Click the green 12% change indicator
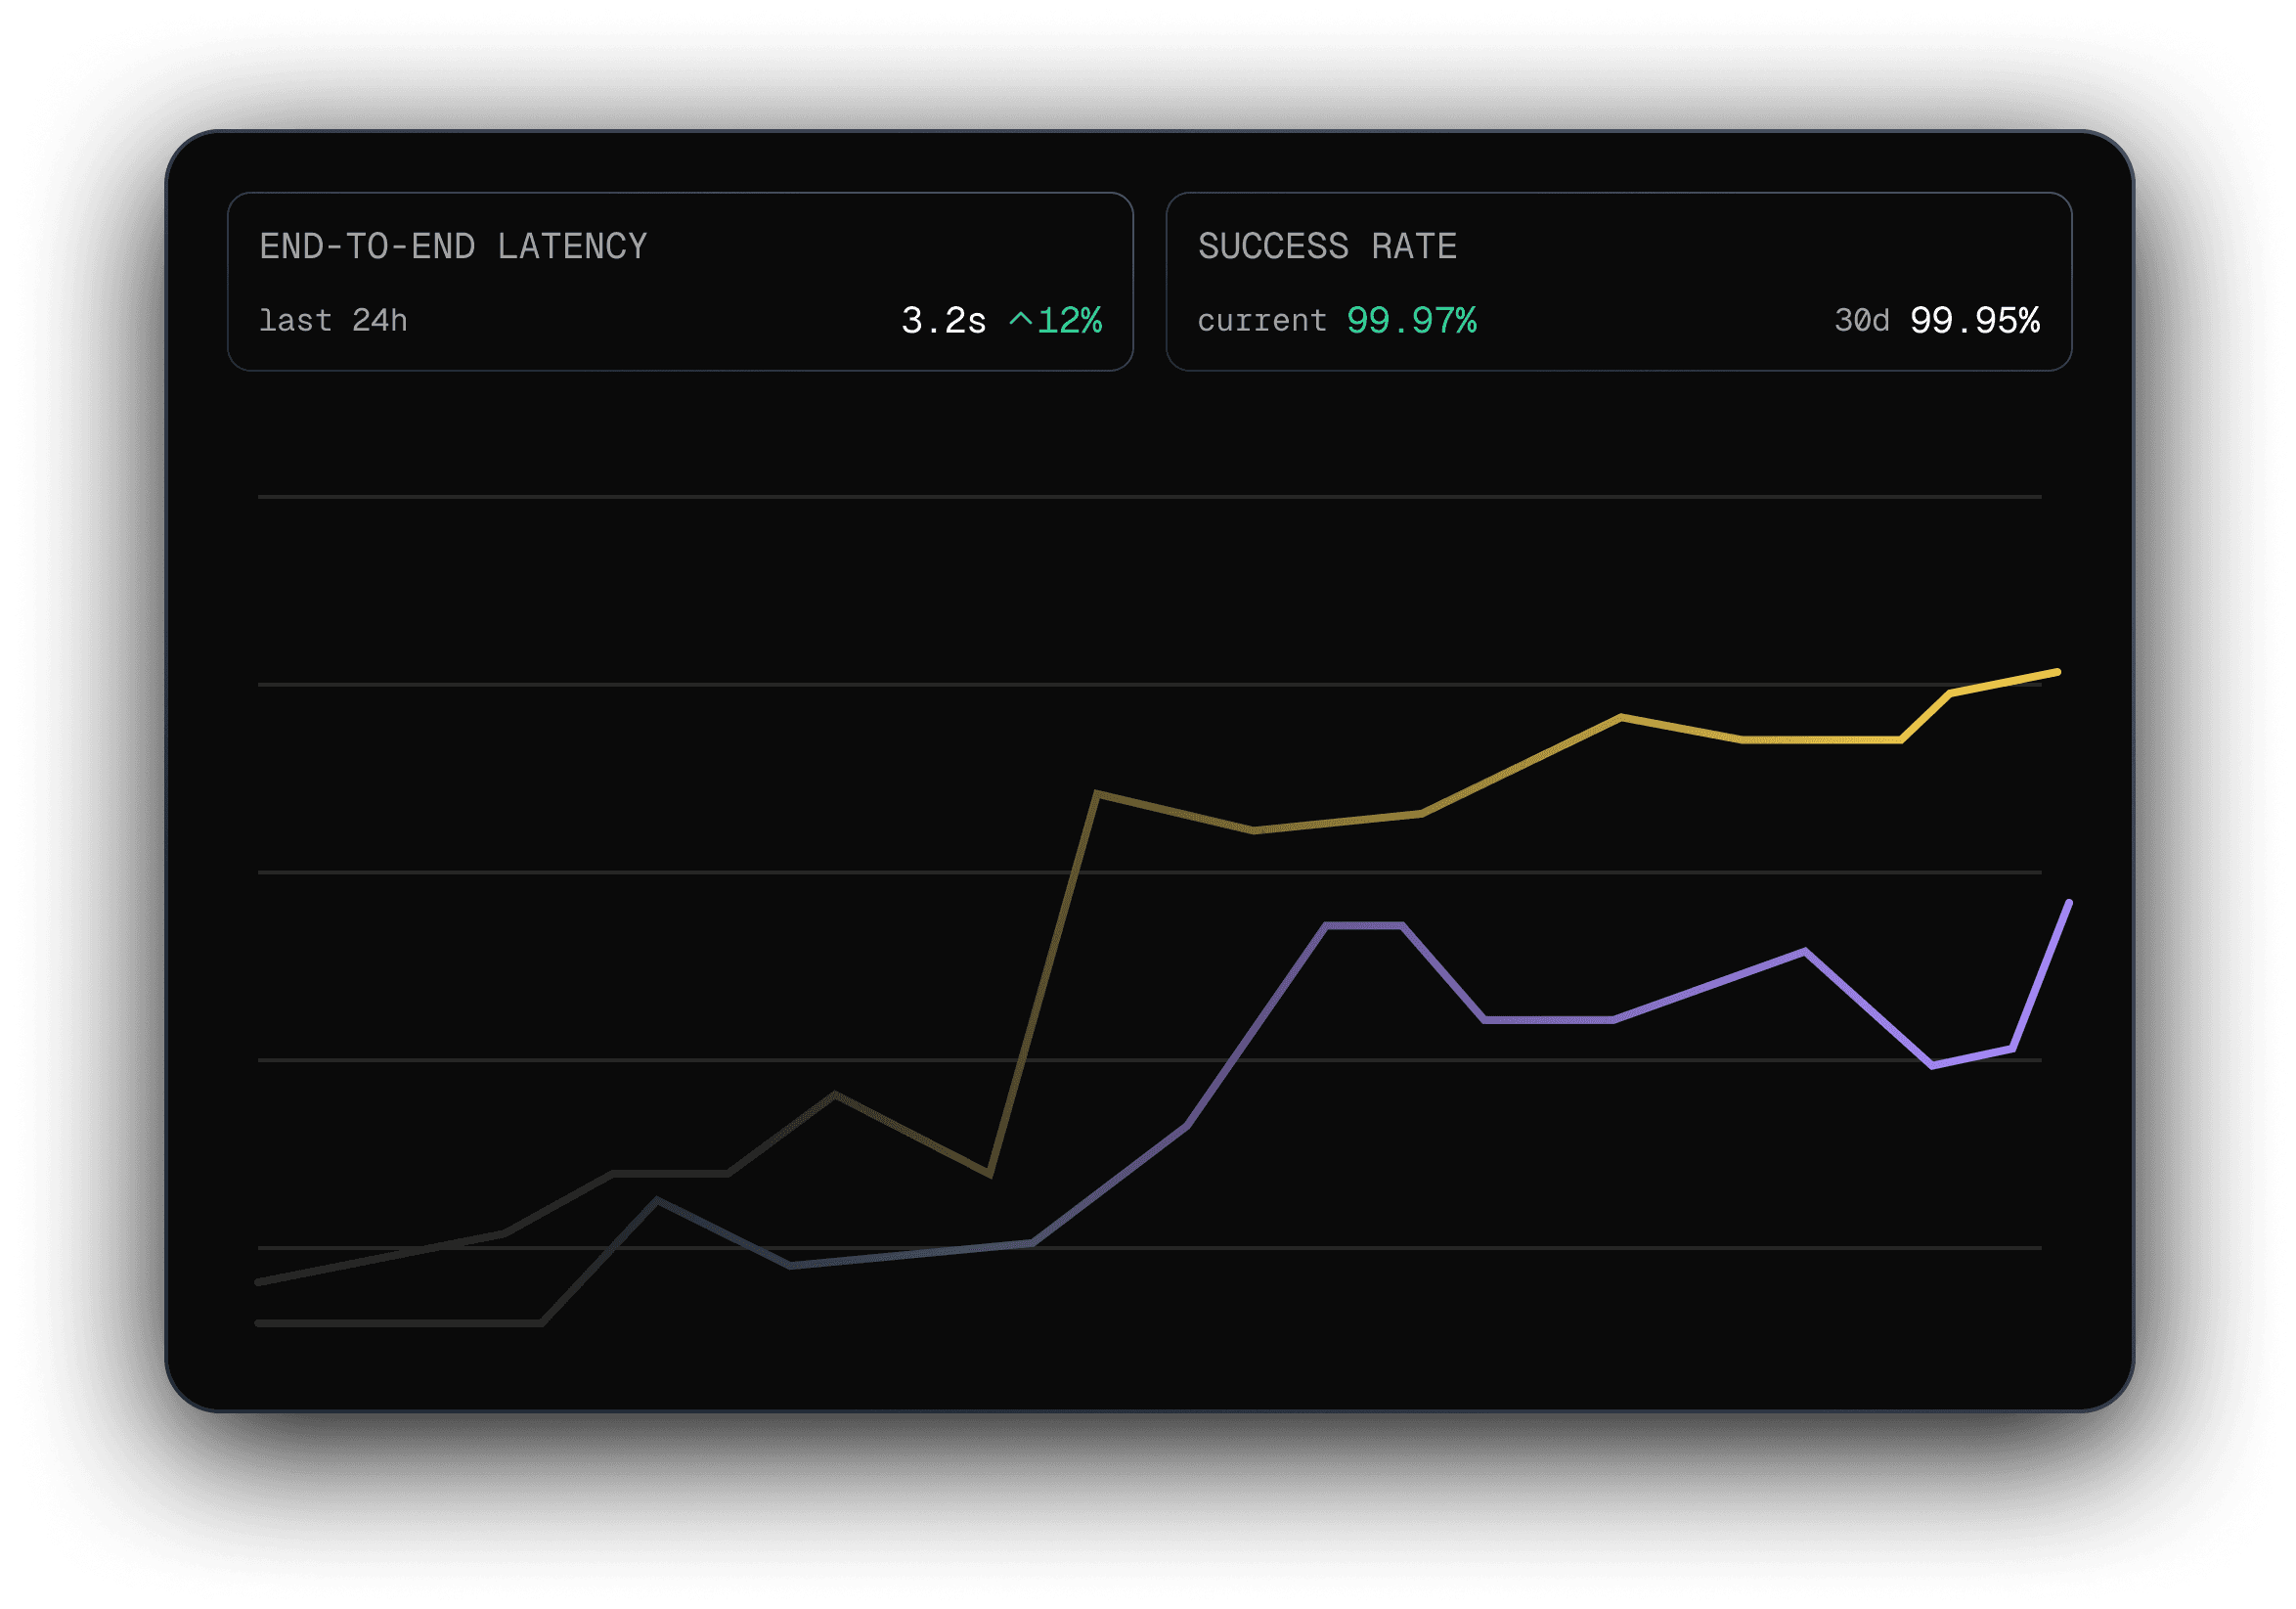 [x=1069, y=321]
